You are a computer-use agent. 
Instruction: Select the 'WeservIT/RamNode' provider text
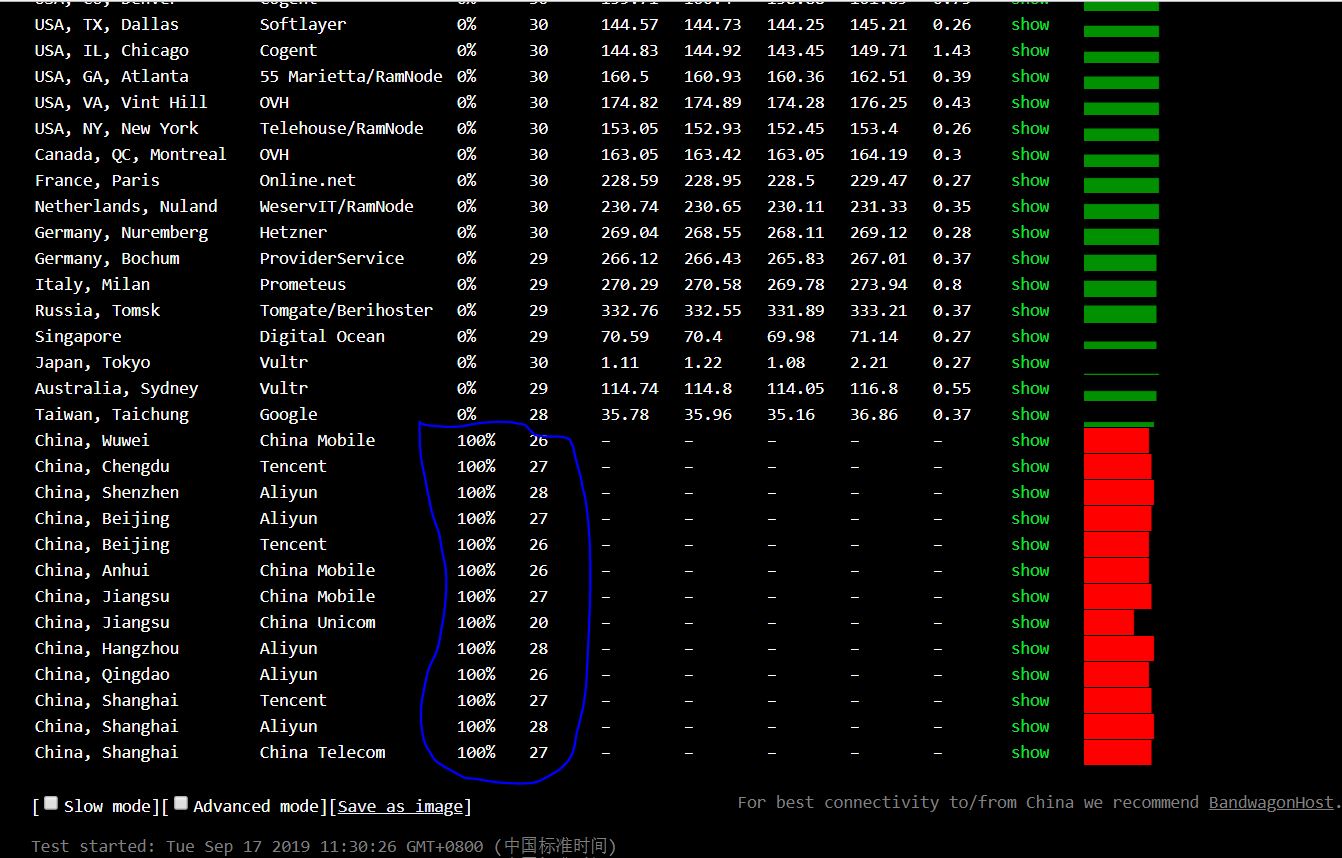tap(336, 206)
